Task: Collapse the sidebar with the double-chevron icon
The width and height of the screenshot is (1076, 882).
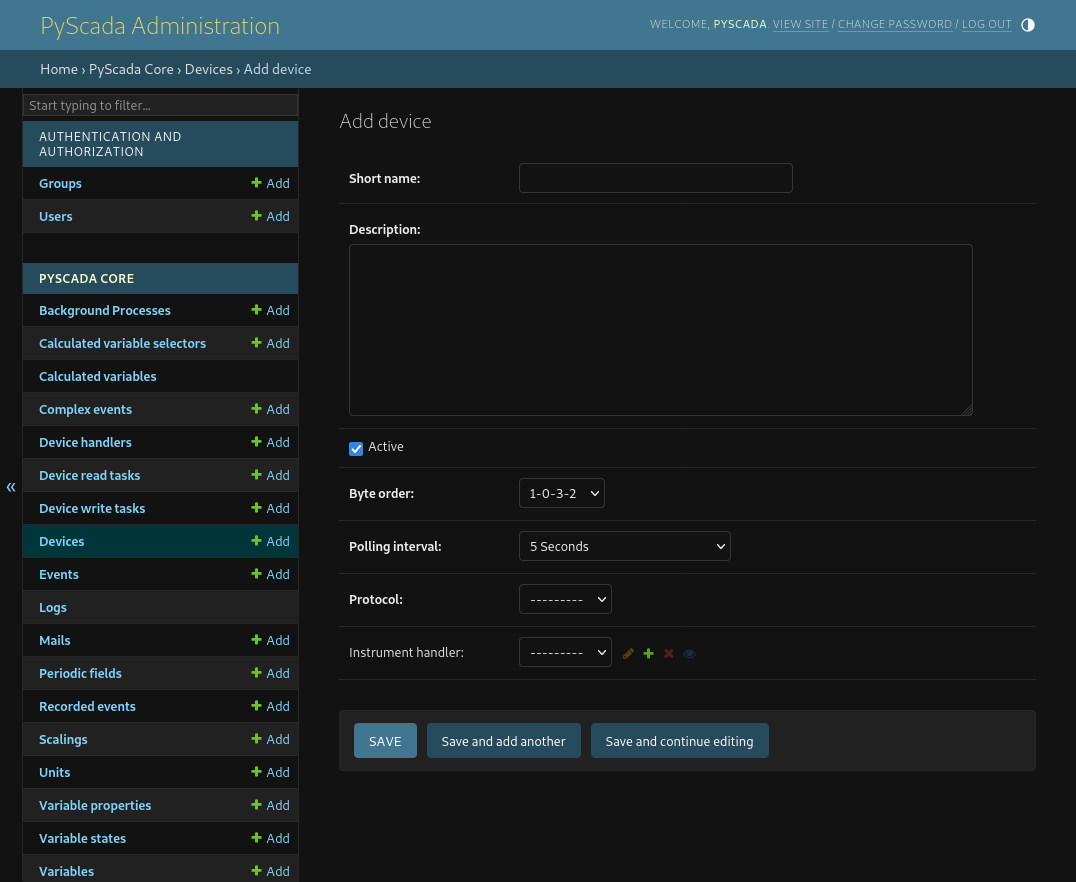Action: (x=11, y=487)
